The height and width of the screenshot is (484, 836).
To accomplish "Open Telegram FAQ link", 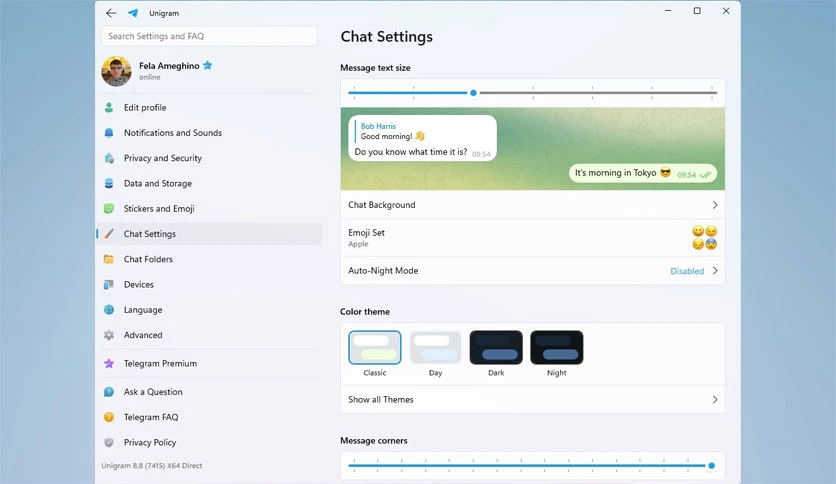I will [x=210, y=417].
